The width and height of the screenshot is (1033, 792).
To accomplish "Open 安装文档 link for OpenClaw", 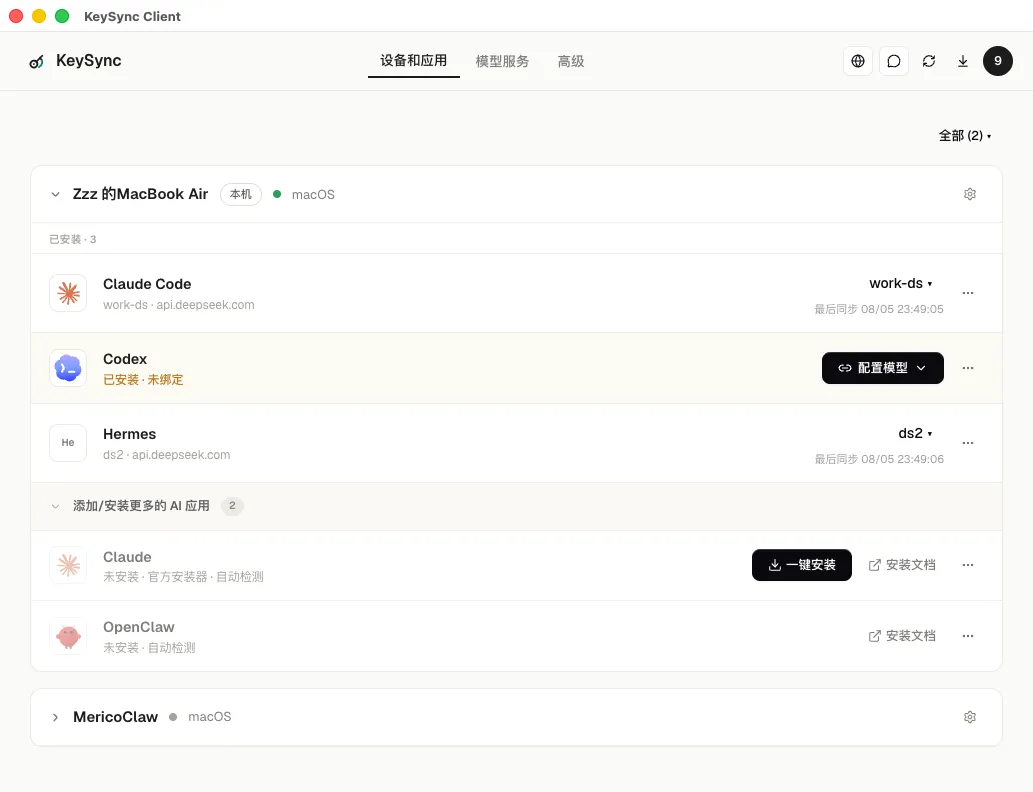I will 902,636.
